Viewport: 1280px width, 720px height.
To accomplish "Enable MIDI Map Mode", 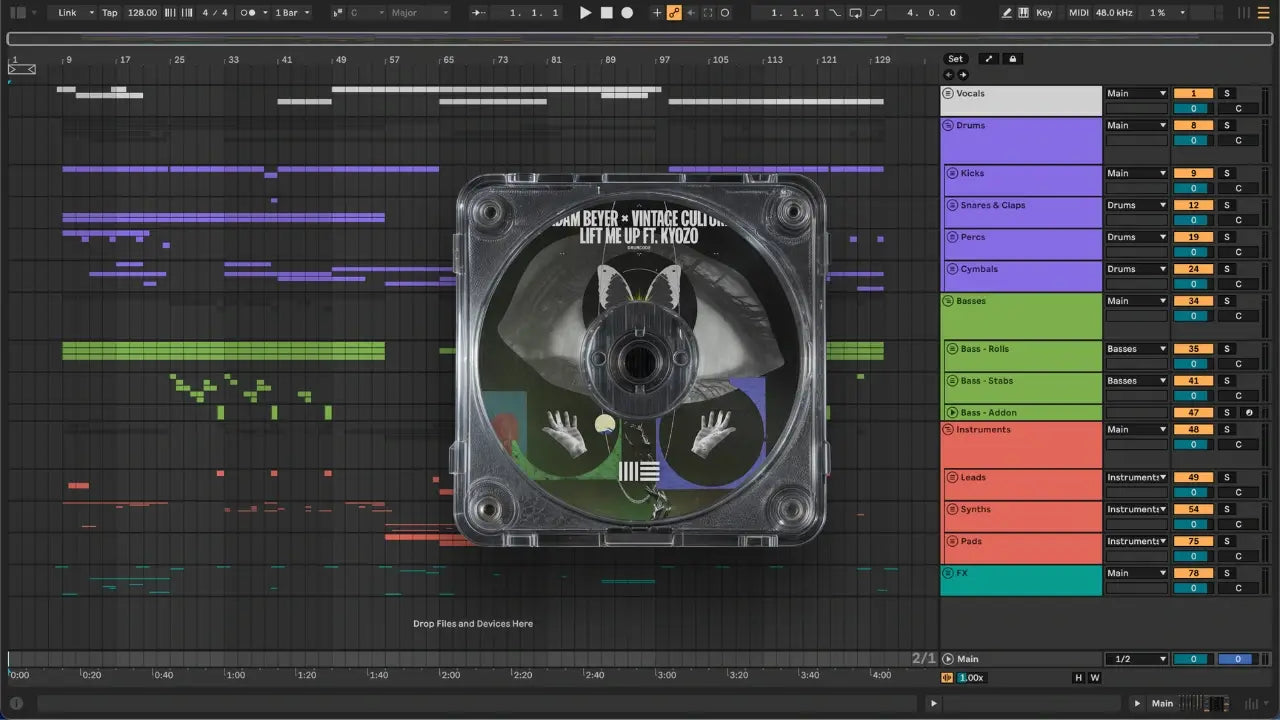I will point(1078,13).
